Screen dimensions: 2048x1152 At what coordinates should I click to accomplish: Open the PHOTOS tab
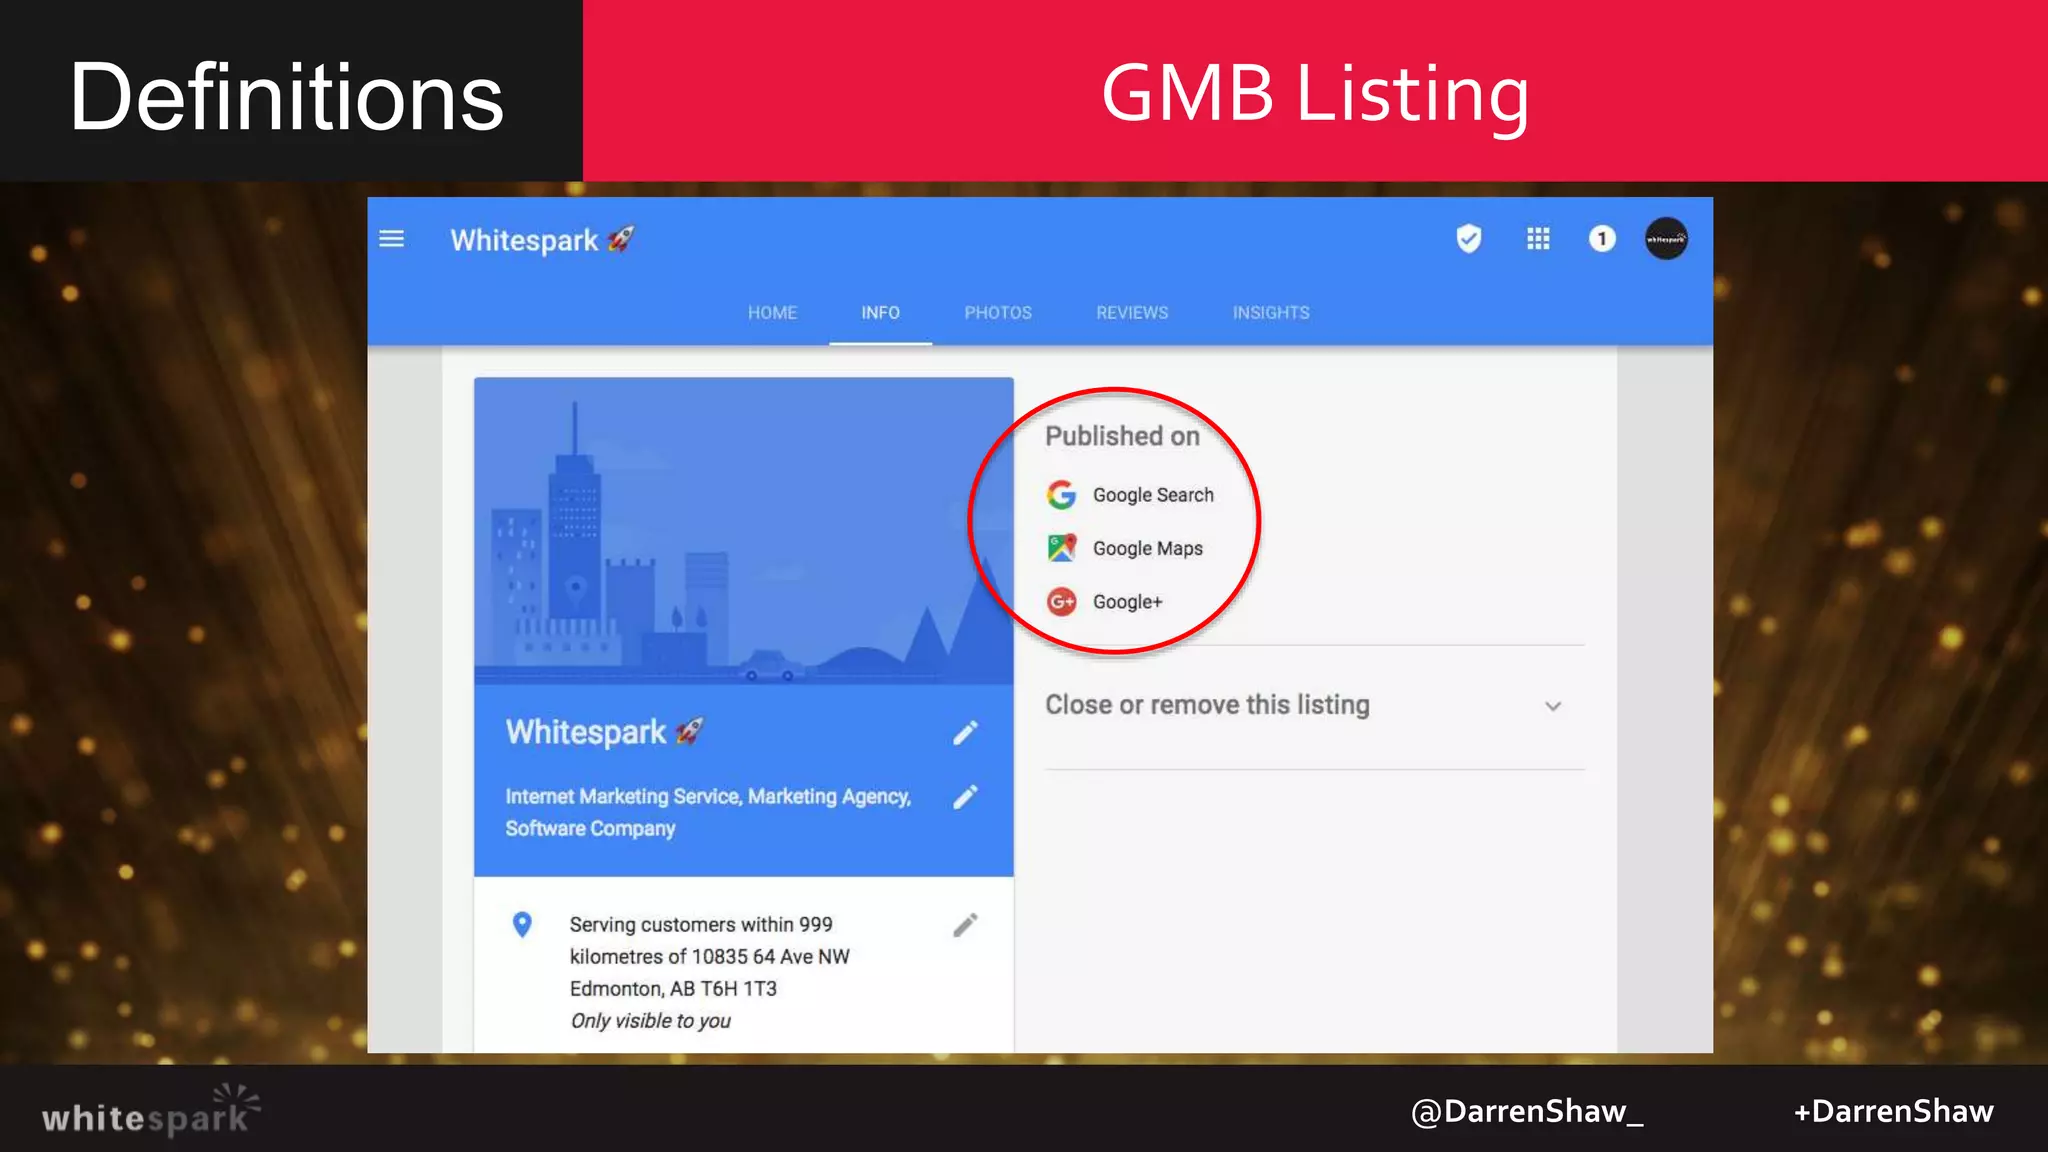[x=998, y=313]
